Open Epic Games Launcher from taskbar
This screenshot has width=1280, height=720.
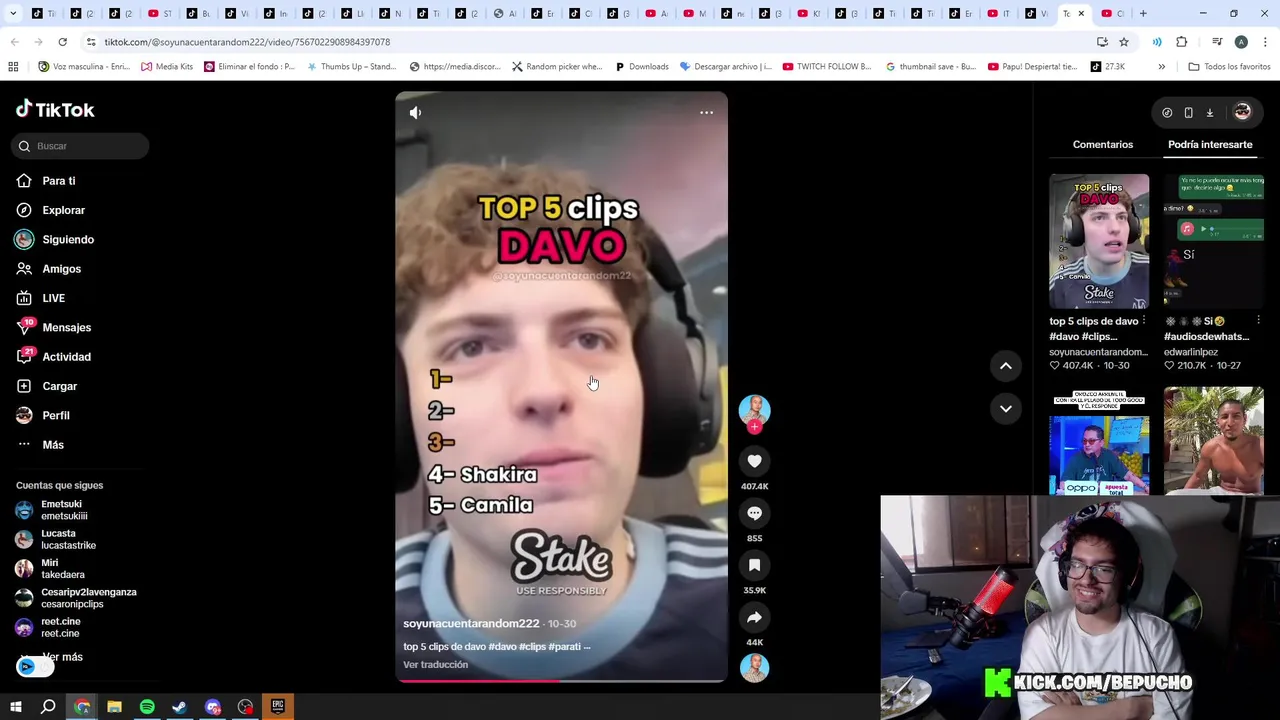[x=278, y=707]
